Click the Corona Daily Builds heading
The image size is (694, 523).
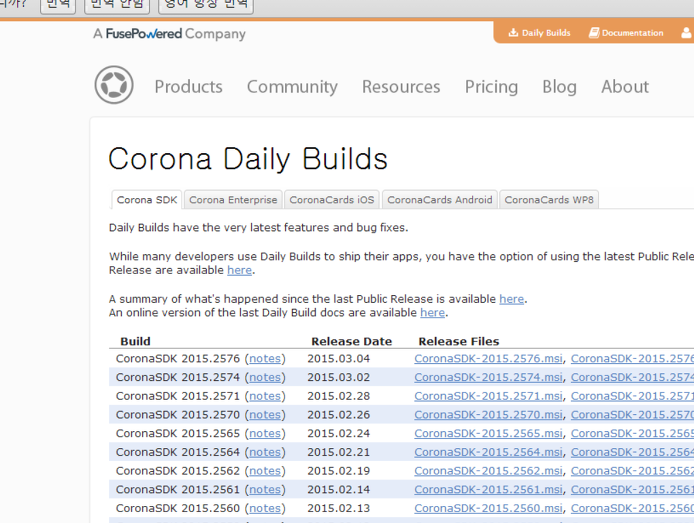(x=248, y=159)
